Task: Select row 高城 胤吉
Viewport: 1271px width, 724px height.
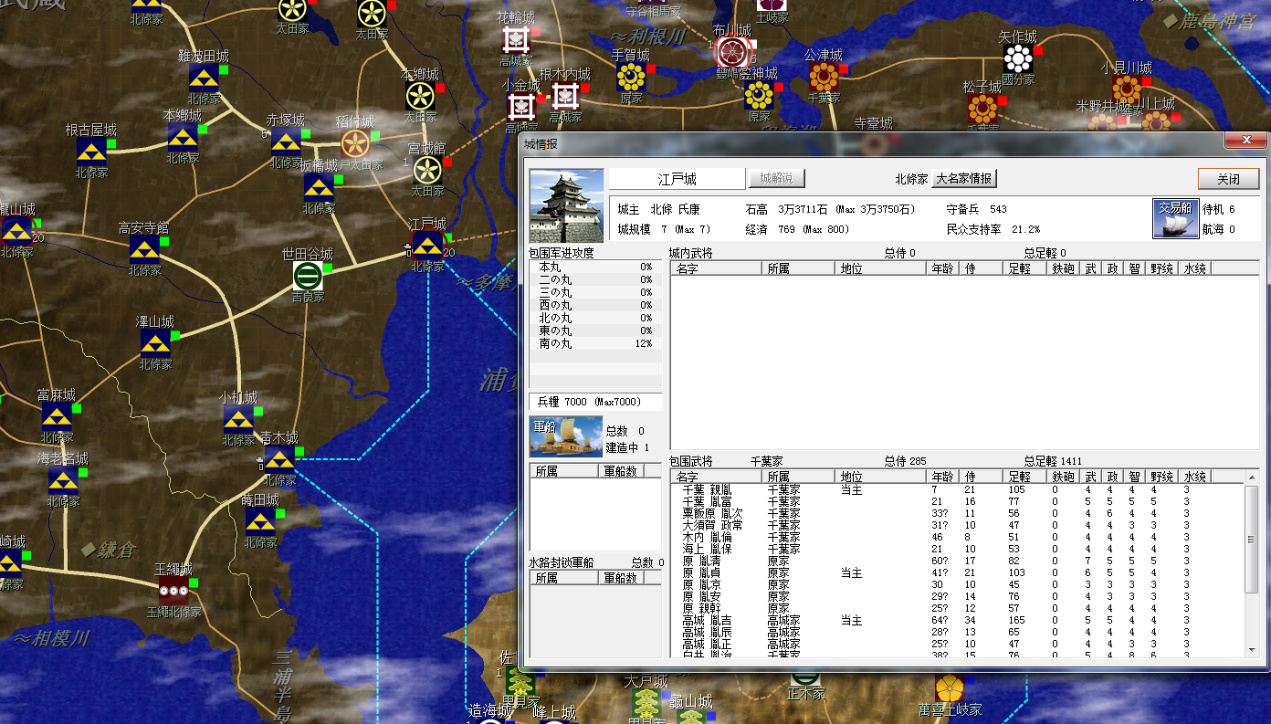Action: (956, 620)
